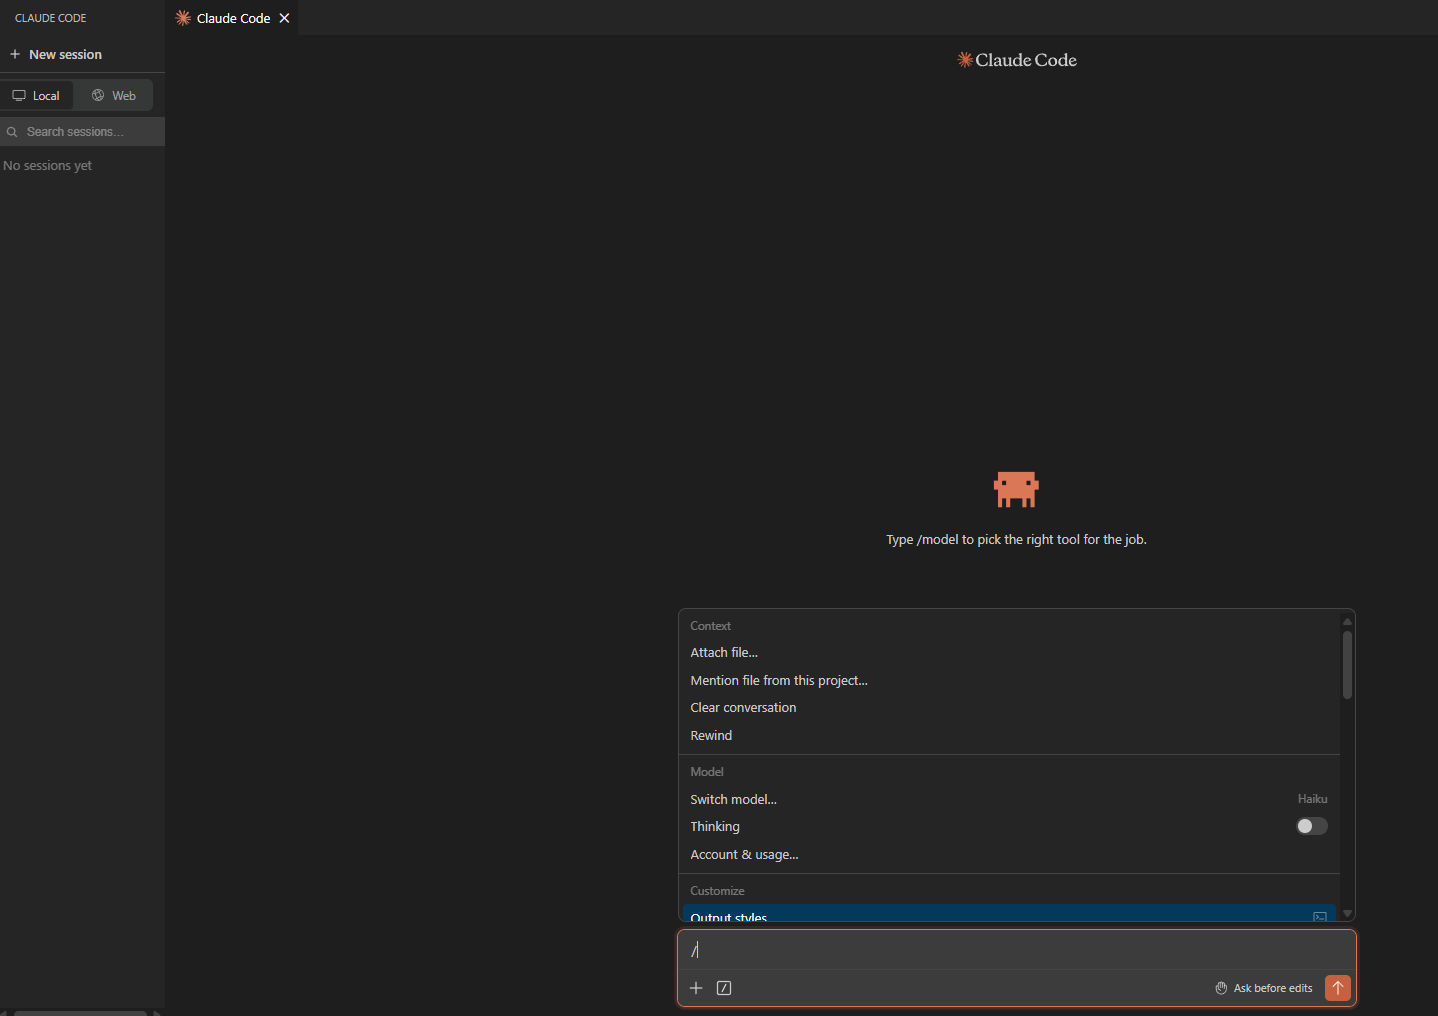Click the plus attach icon in the prompt box
The width and height of the screenshot is (1438, 1016).
click(696, 988)
